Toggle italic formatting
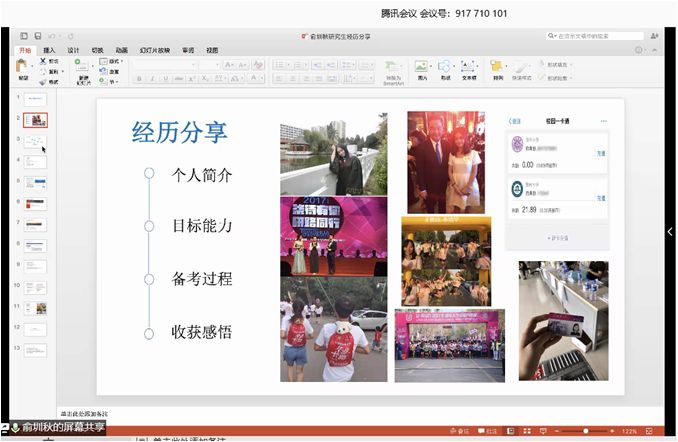This screenshot has height=442, width=678. pyautogui.click(x=153, y=79)
